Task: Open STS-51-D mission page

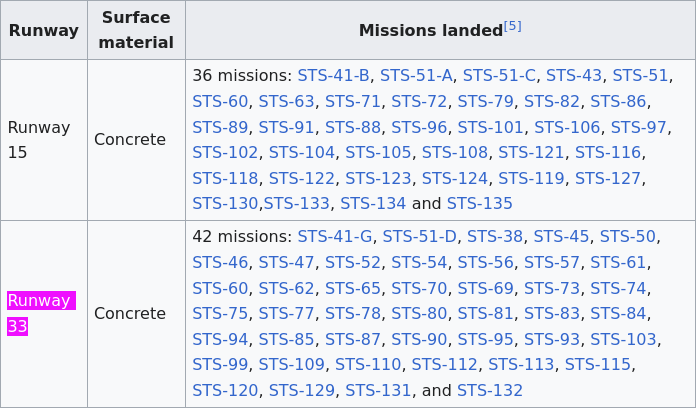Action: [x=419, y=237]
